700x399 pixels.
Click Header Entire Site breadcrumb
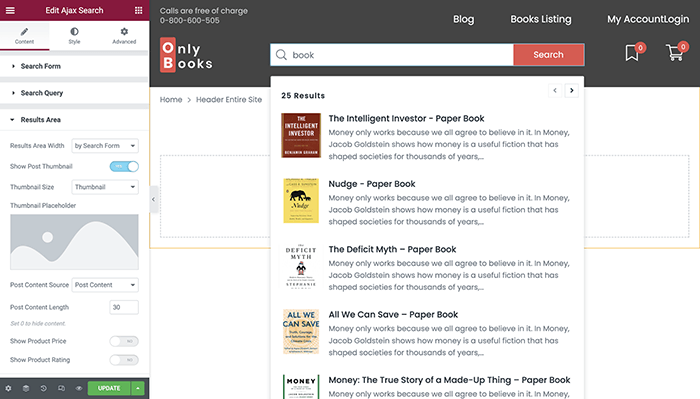coord(229,100)
